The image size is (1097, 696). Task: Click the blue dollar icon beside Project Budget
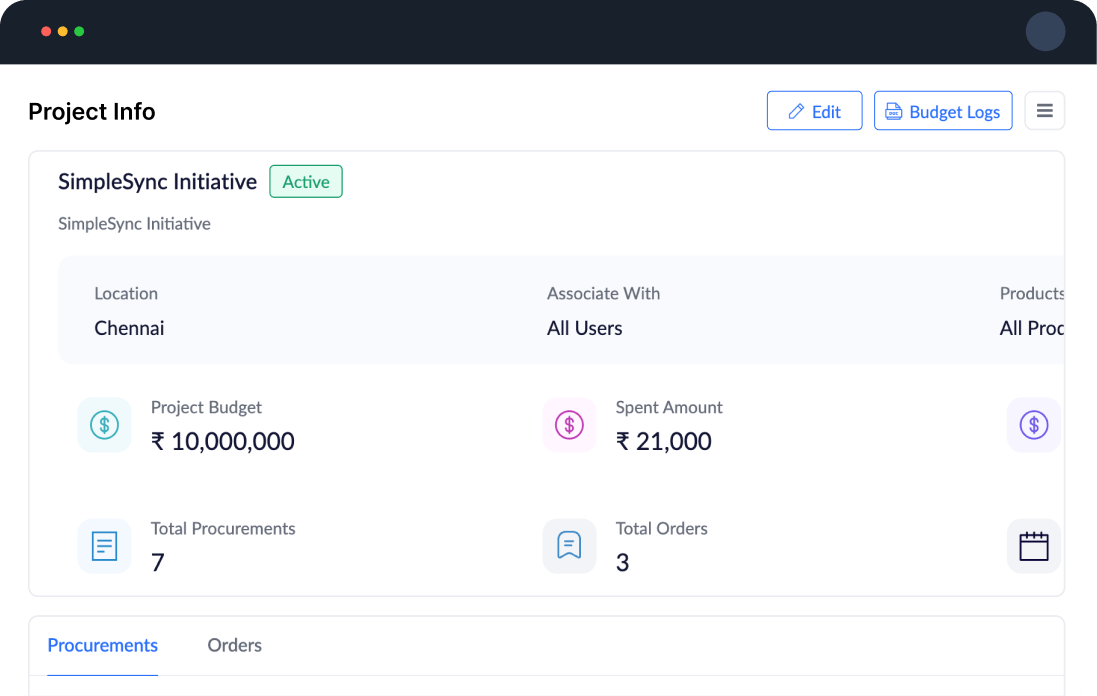(x=104, y=424)
